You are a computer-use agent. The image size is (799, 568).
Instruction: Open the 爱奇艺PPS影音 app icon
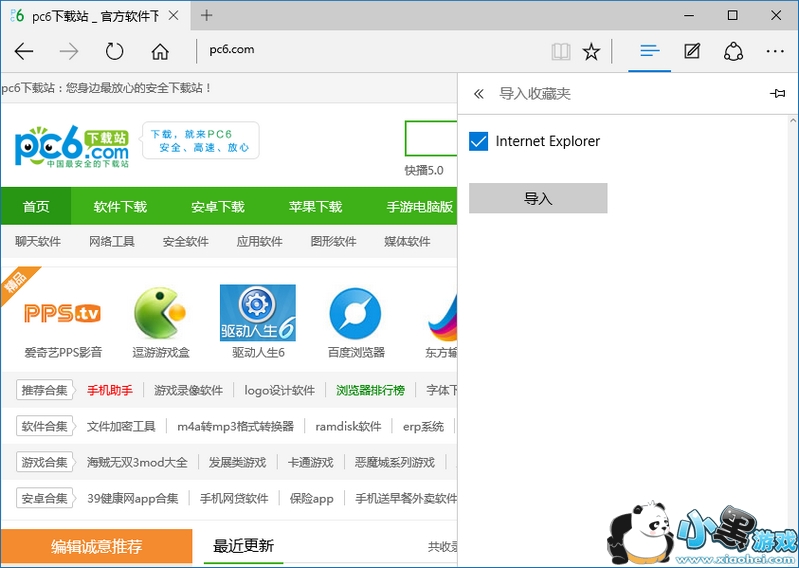[63, 313]
